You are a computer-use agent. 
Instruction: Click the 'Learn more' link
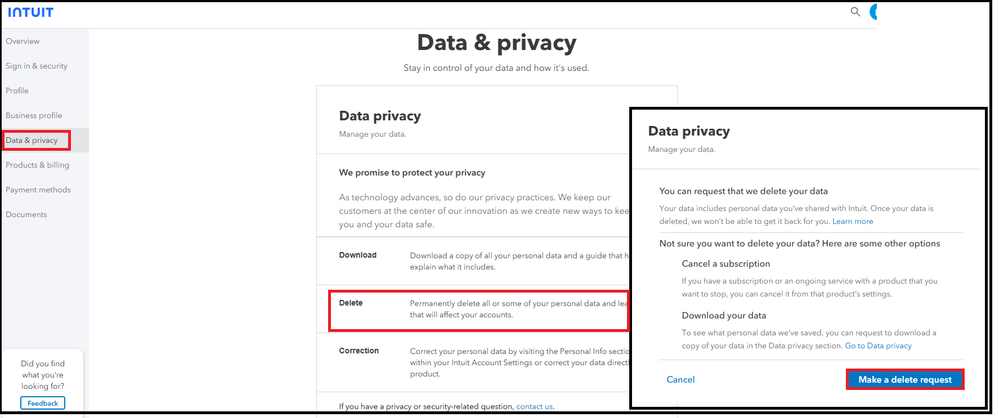coord(852,221)
